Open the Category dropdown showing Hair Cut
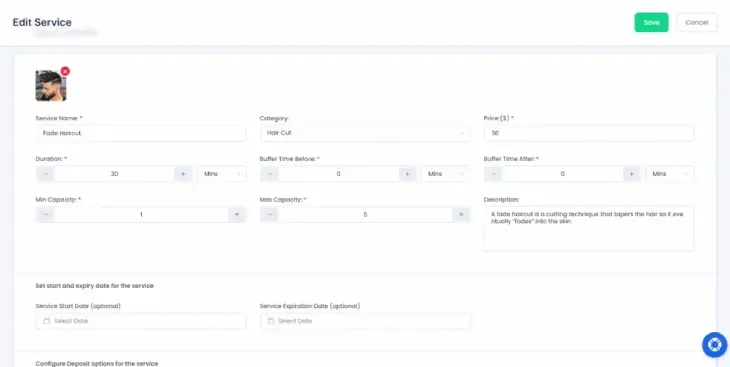The height and width of the screenshot is (367, 730). click(365, 133)
